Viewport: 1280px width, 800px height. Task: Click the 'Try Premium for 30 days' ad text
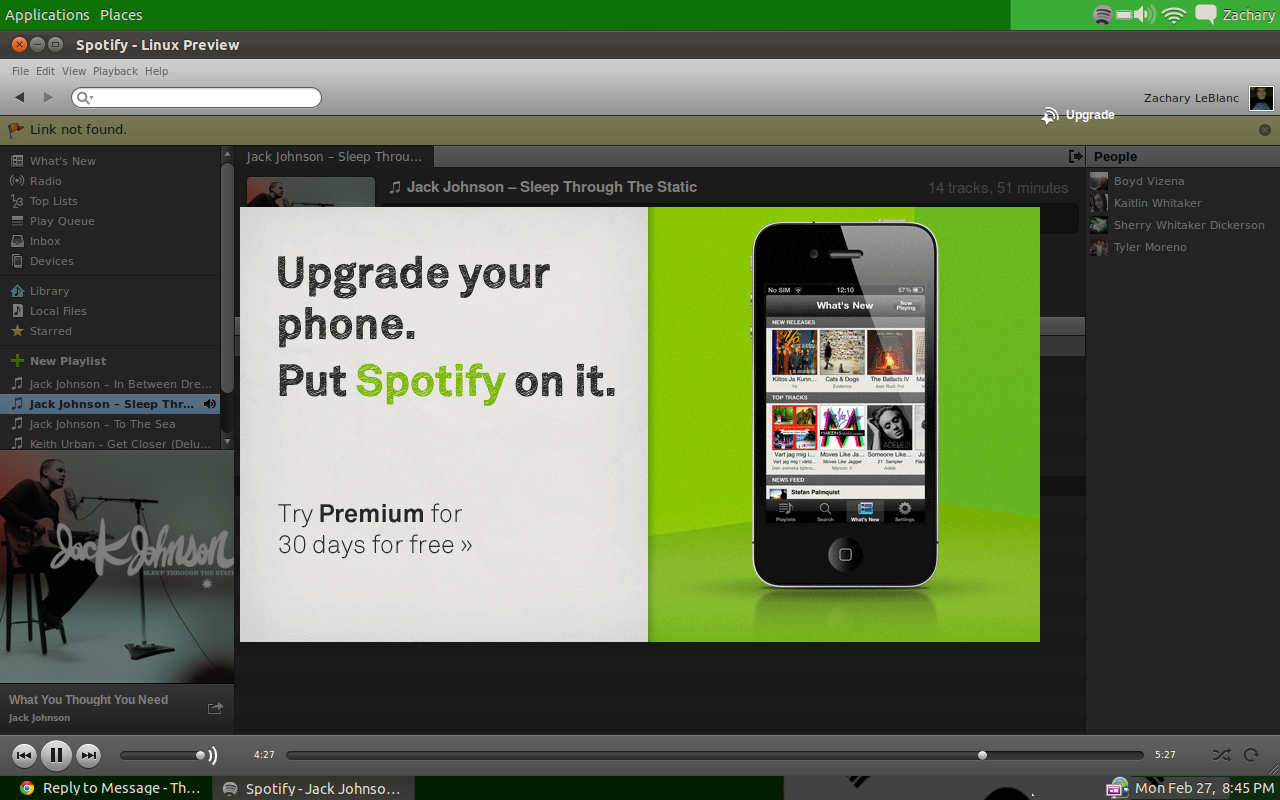click(x=375, y=529)
